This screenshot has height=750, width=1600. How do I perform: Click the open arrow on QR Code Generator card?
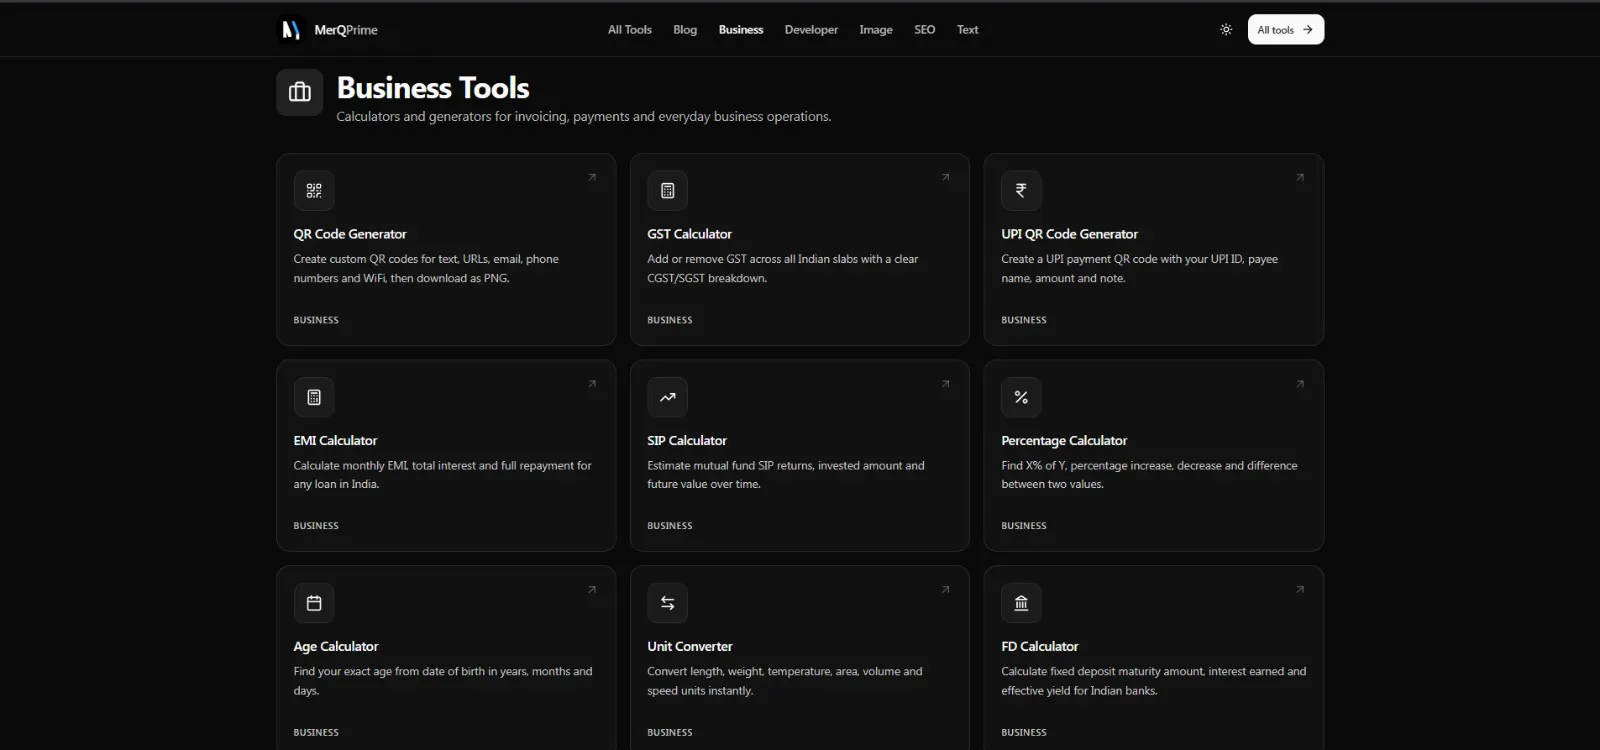point(592,177)
